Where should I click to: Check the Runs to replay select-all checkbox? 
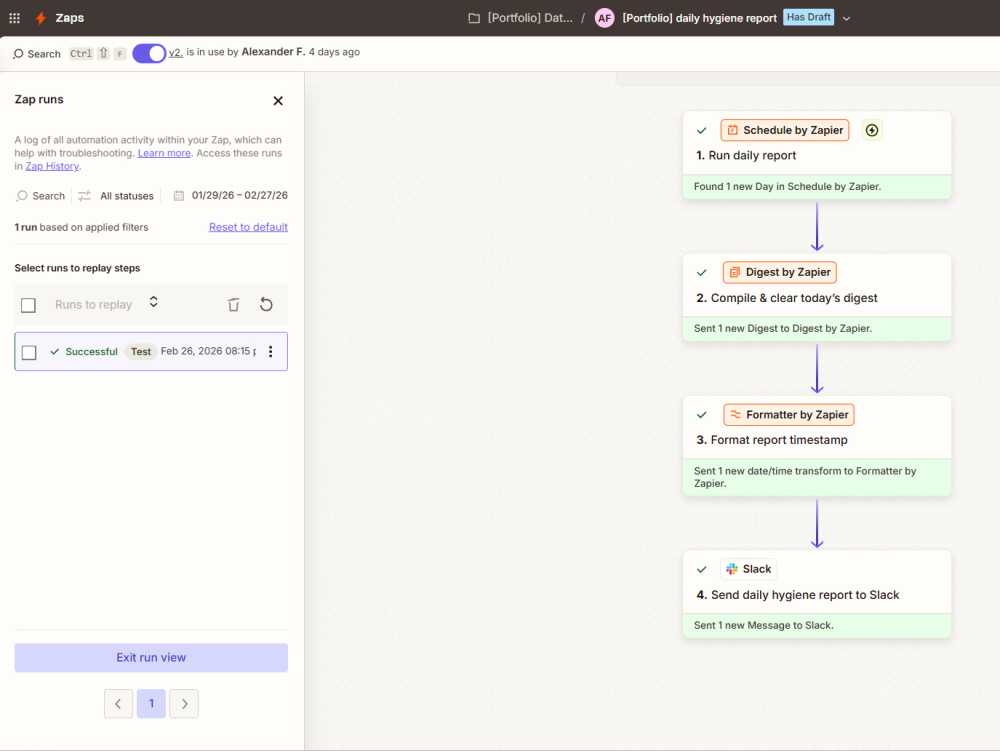[28, 305]
